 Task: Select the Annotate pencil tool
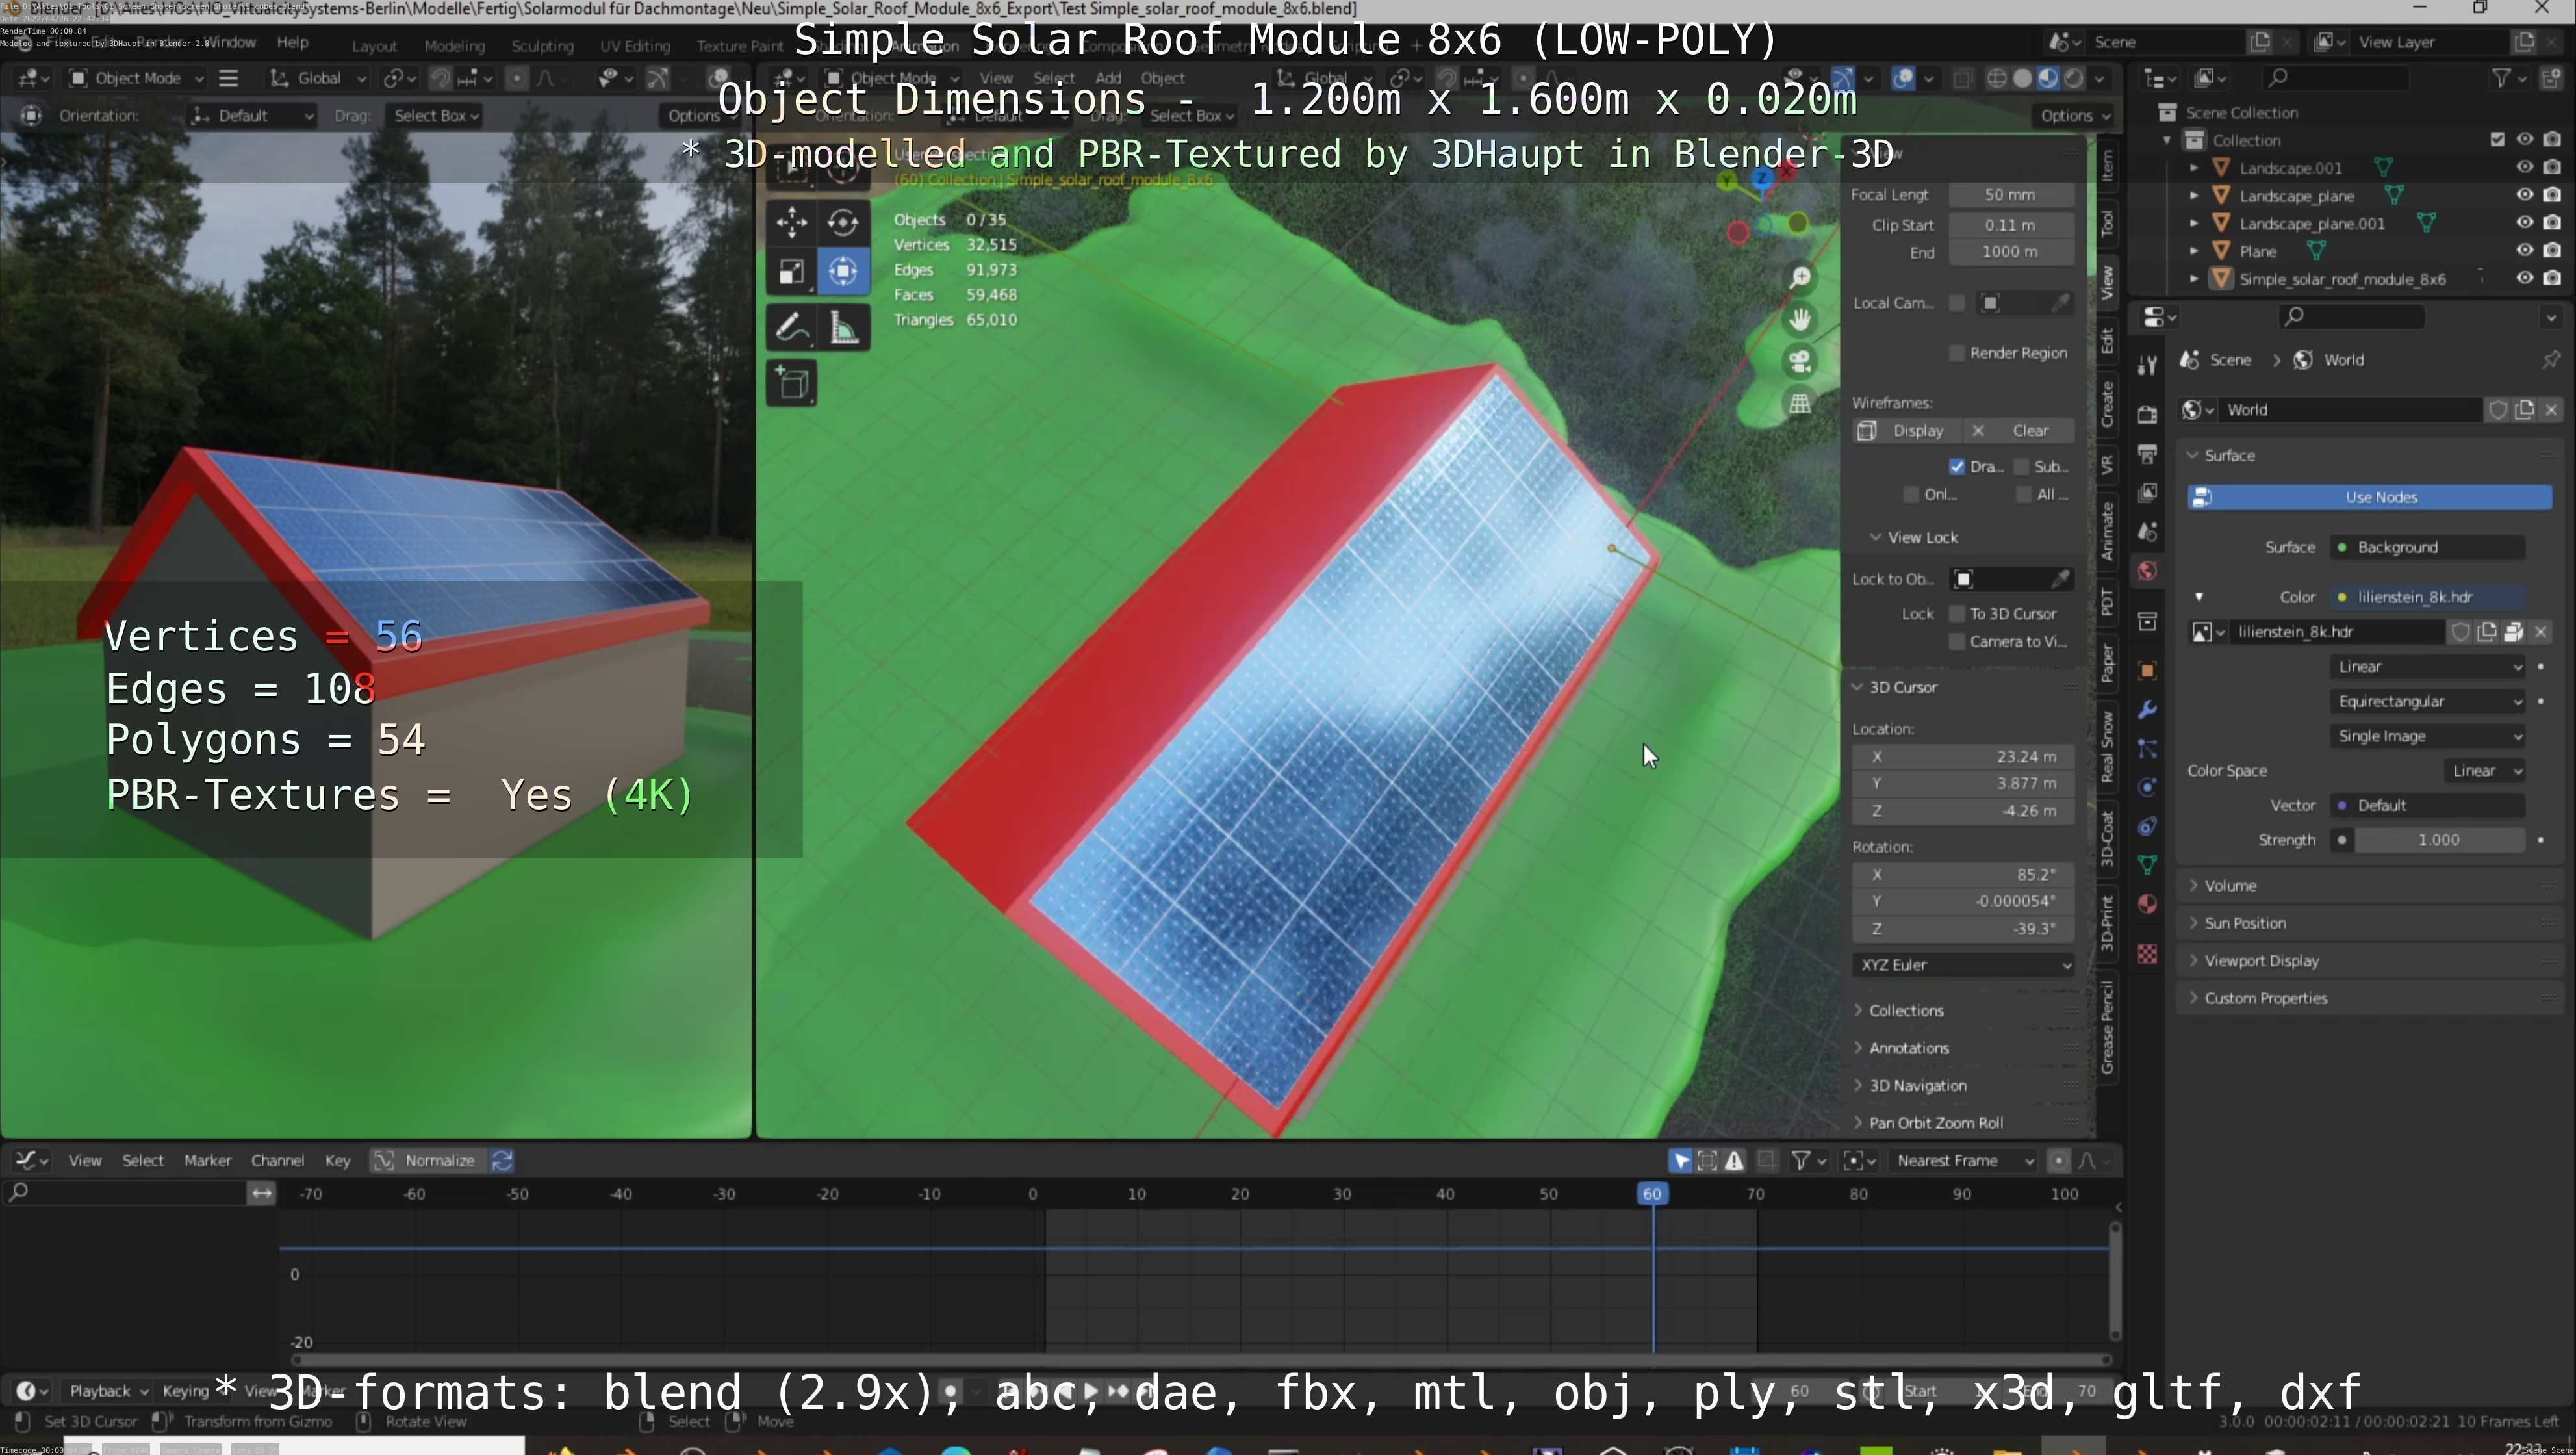pyautogui.click(x=791, y=327)
